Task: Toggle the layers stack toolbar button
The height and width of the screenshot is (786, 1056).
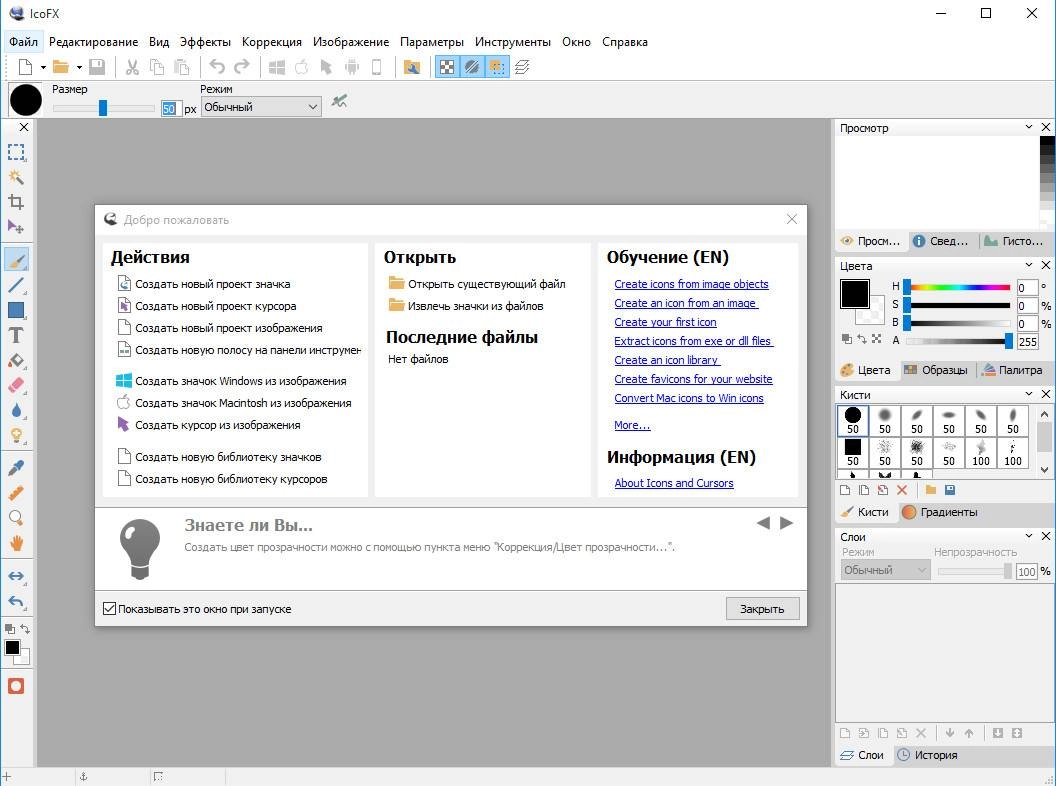Action: click(522, 67)
